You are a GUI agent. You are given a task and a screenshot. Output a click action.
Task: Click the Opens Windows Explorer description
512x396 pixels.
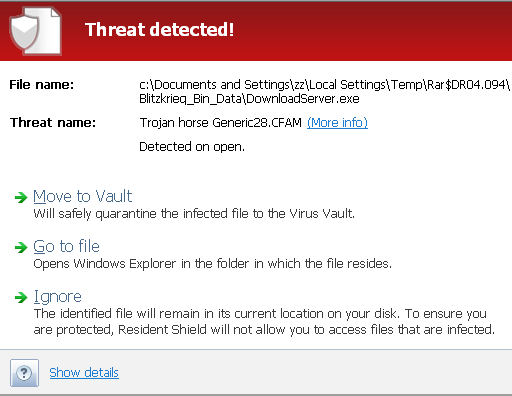pos(213,264)
